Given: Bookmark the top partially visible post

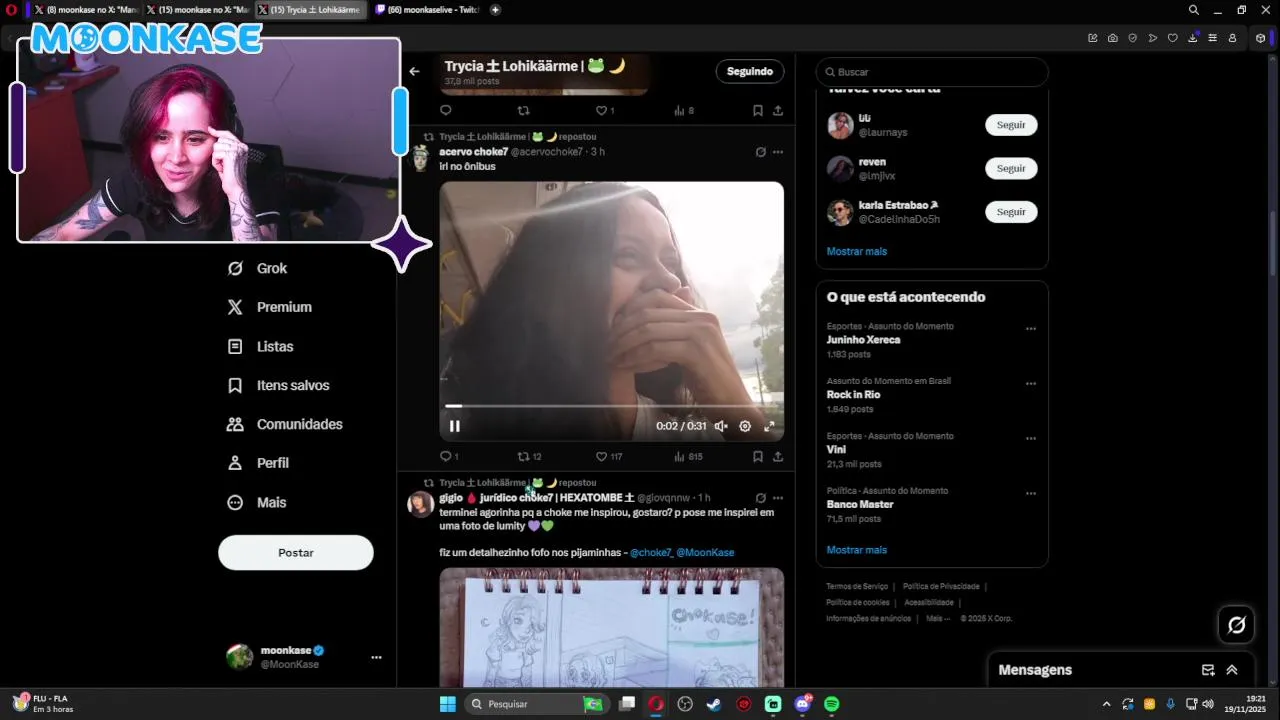Looking at the screenshot, I should (x=758, y=111).
